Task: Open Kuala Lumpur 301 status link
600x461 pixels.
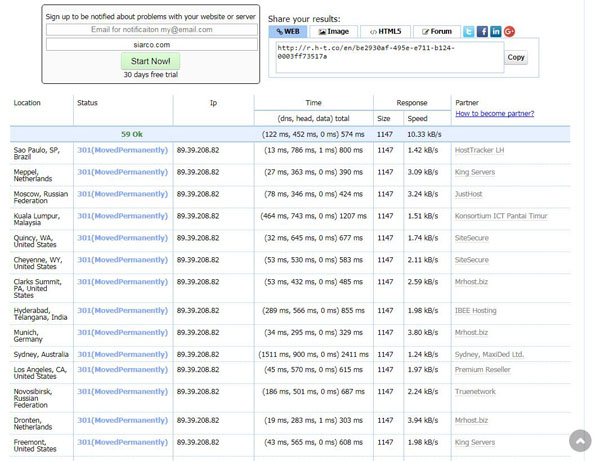Action: click(122, 216)
